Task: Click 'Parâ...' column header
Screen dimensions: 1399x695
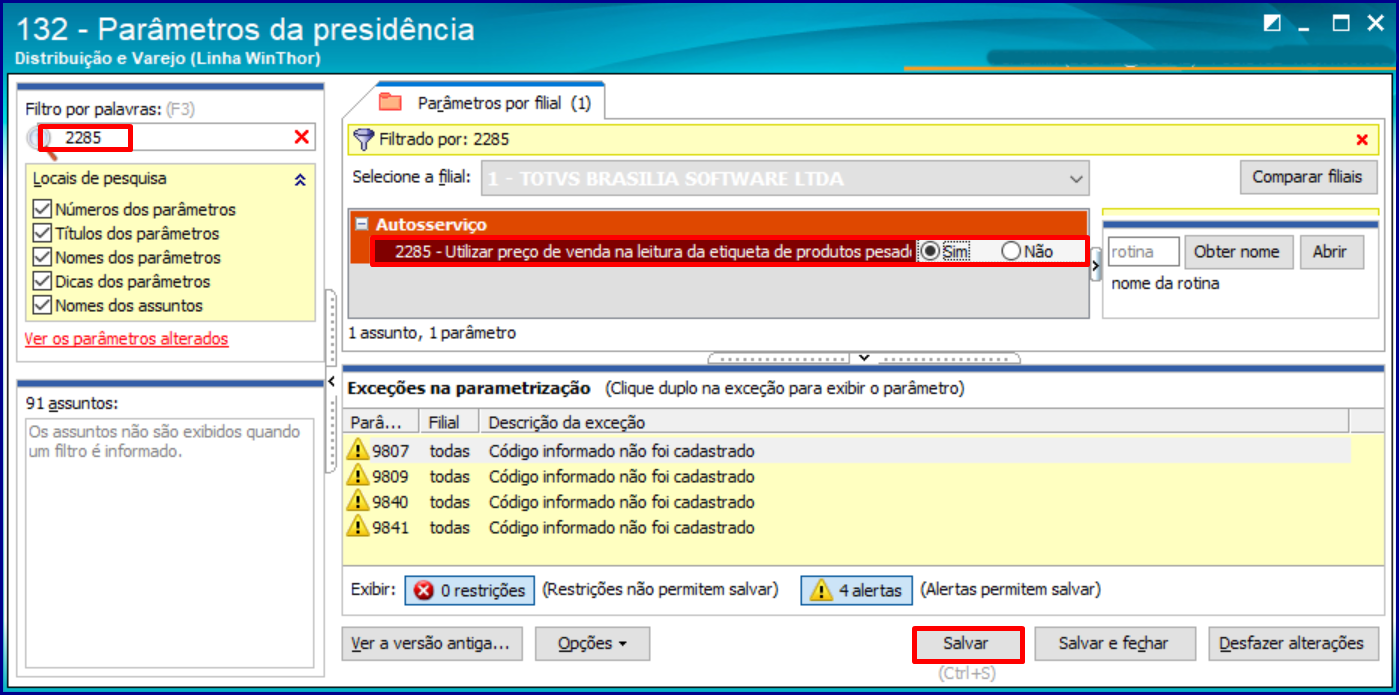Action: point(380,422)
